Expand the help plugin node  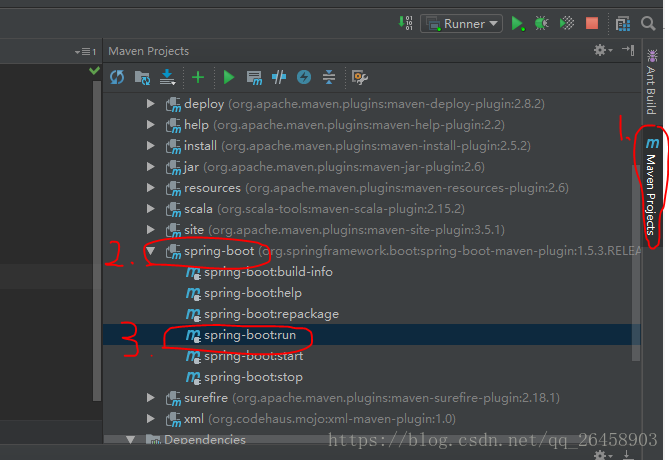pos(150,125)
